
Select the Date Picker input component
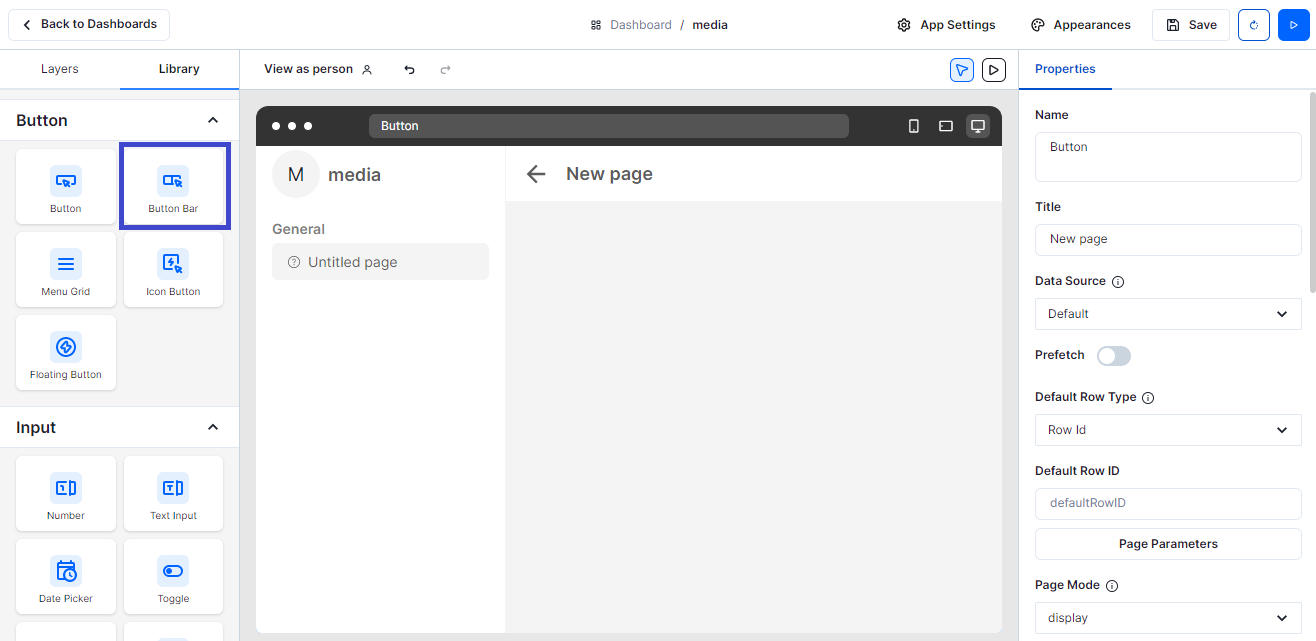[66, 577]
